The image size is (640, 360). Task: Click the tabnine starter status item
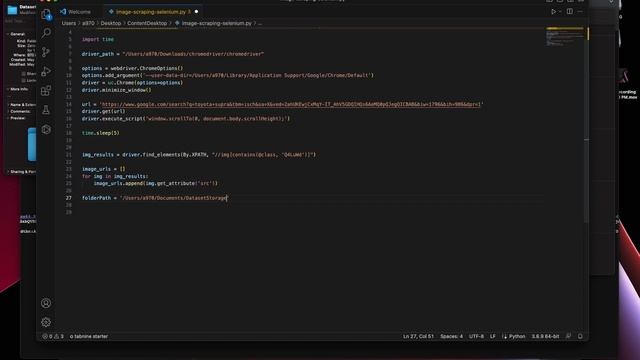coord(89,336)
